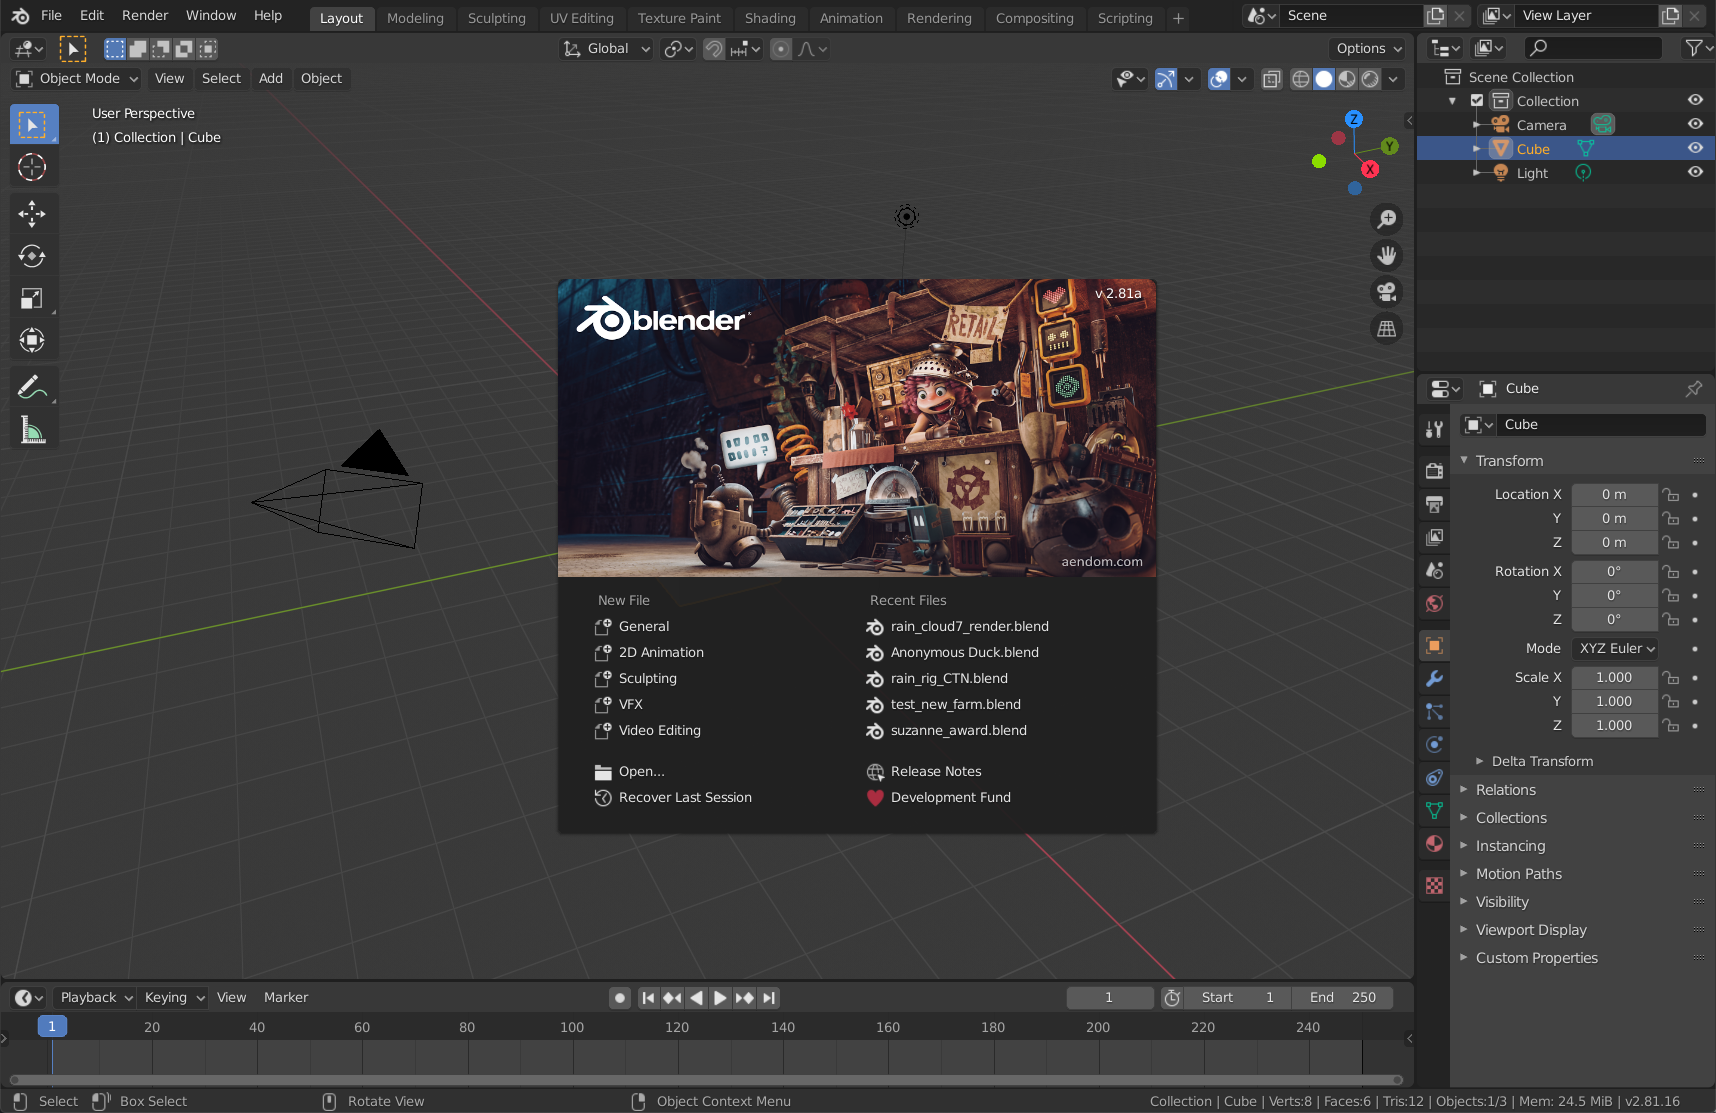Open the Modifiers wrench properties tab
The image size is (1716, 1113).
tap(1435, 679)
